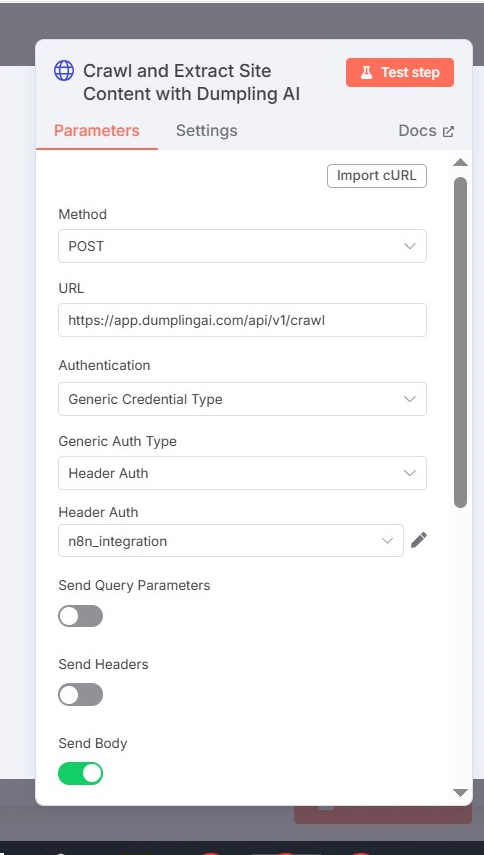The height and width of the screenshot is (855, 484).
Task: Switch to the Settings tab
Action: point(207,131)
